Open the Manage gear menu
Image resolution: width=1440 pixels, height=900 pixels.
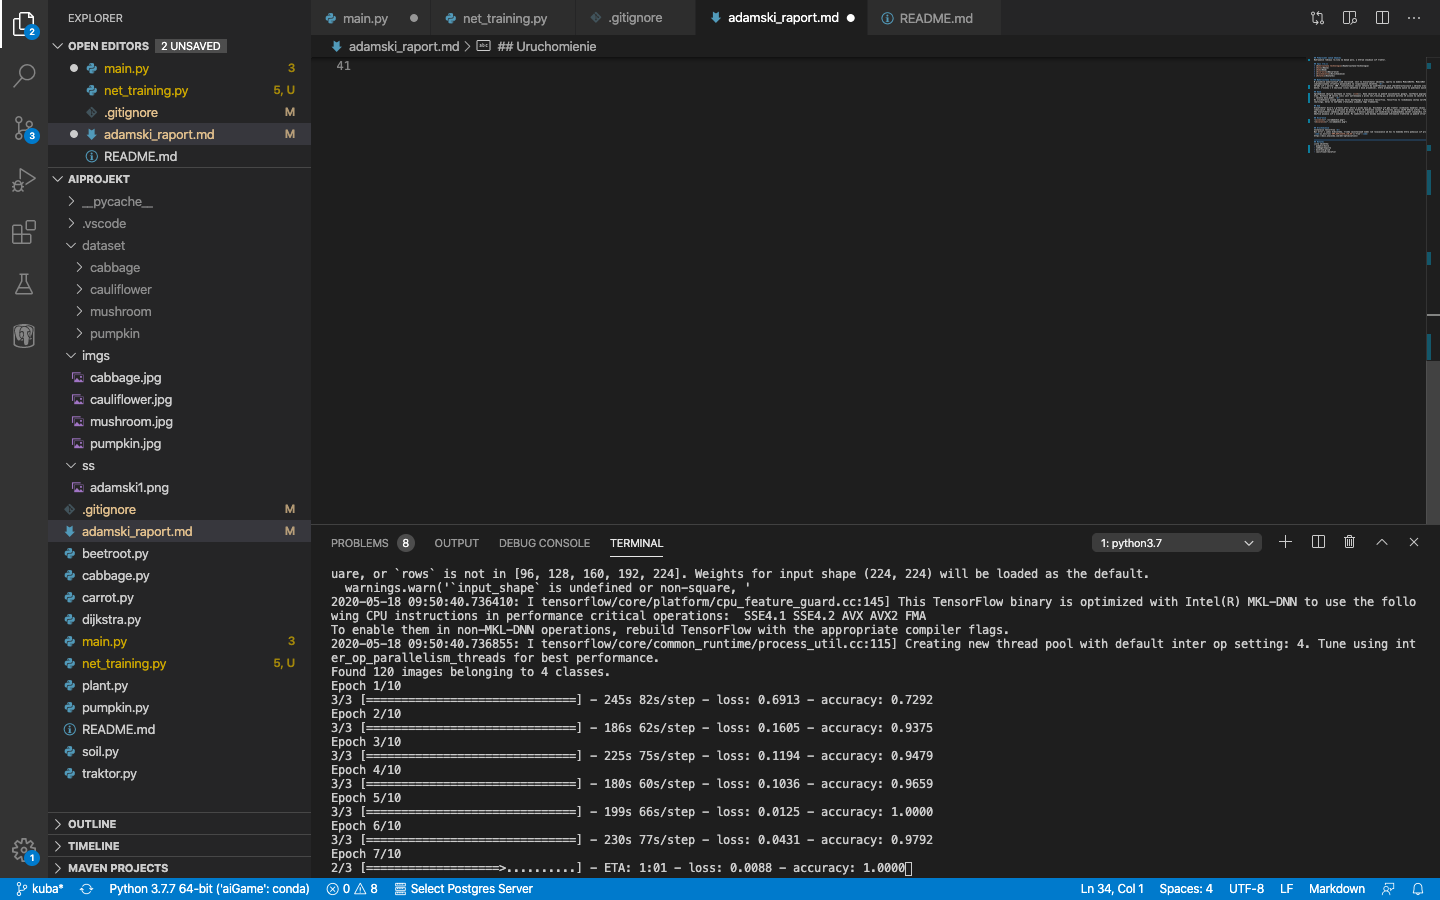tap(24, 851)
